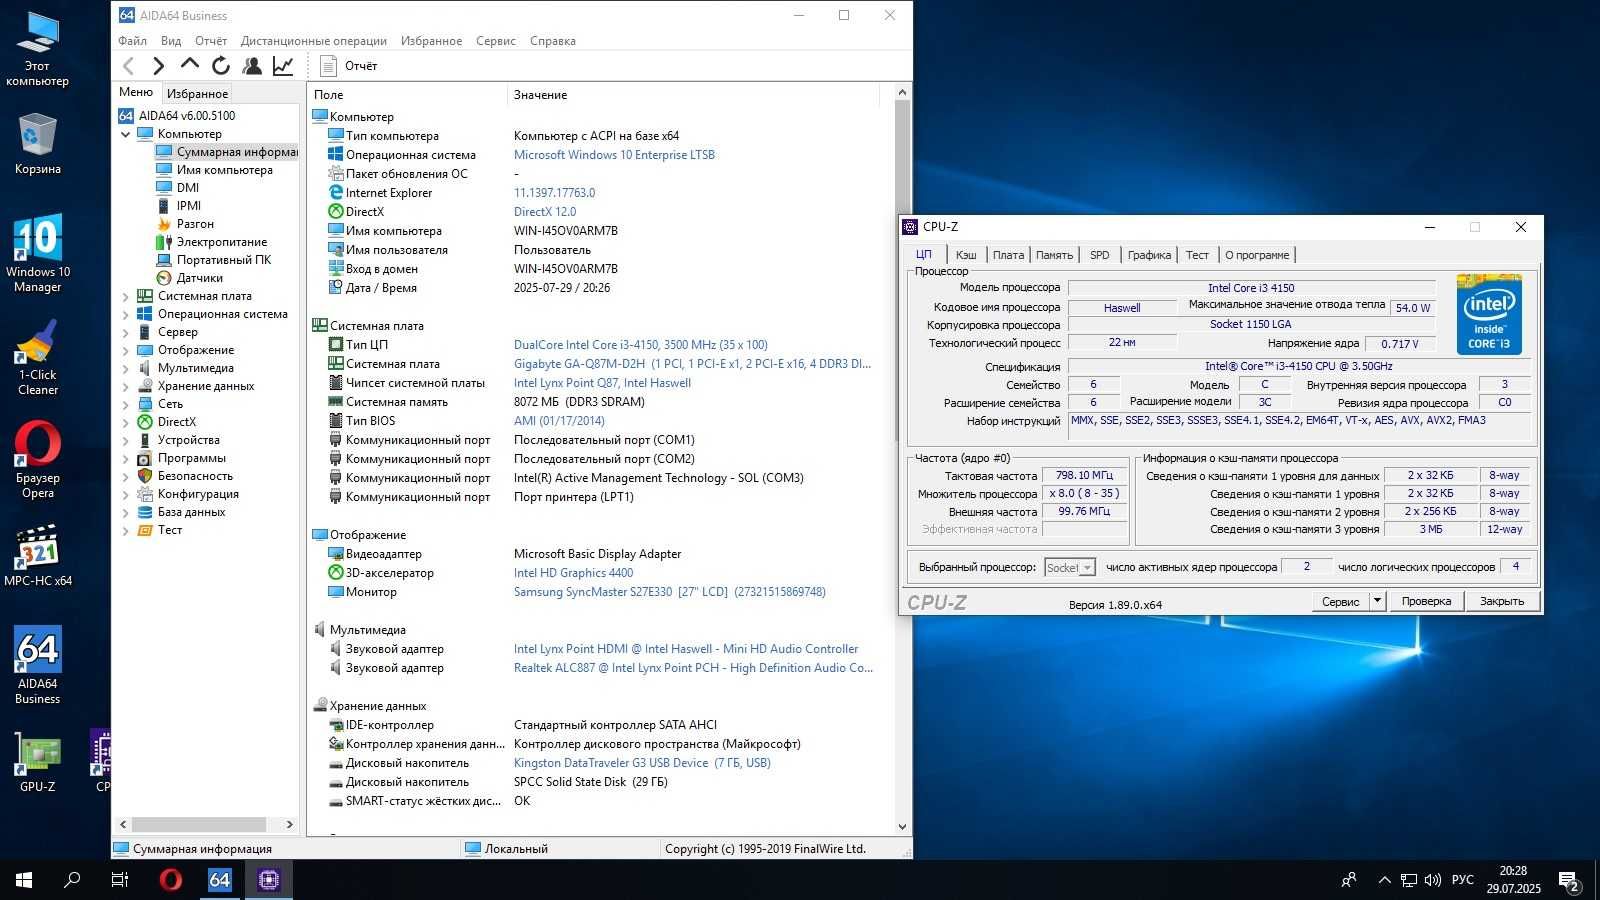Switch to Плата tab in CPU-Z
This screenshot has width=1600, height=900.
coord(1008,255)
